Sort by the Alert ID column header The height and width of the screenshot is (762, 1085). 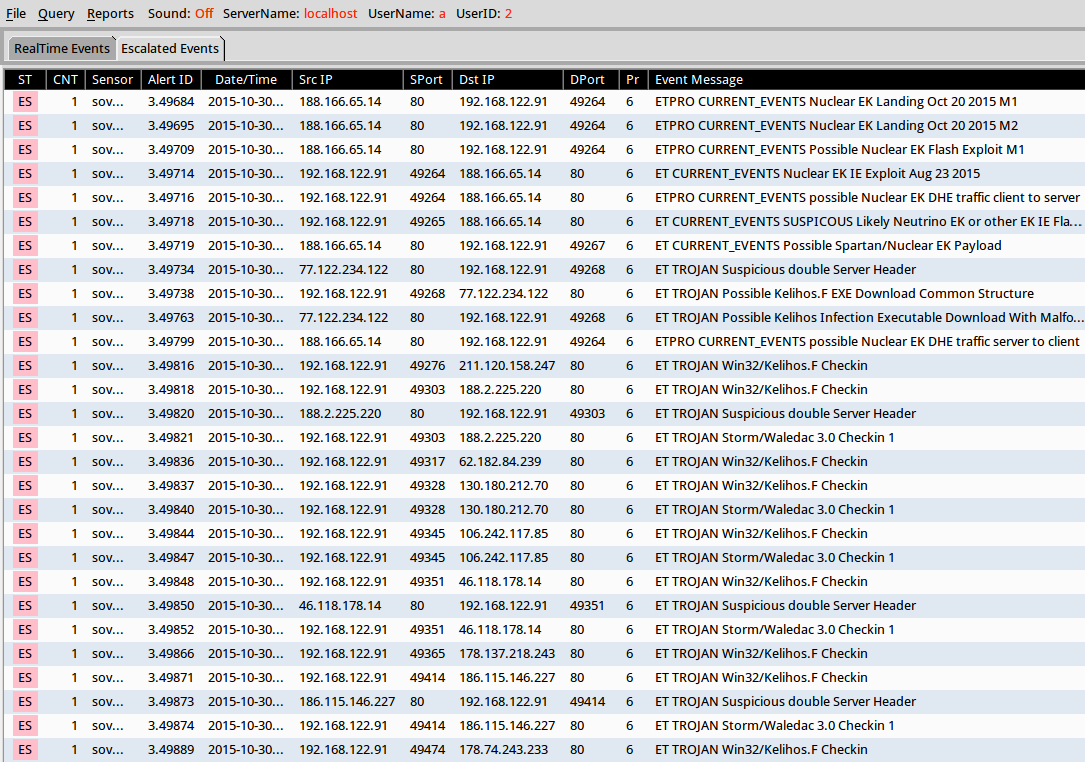(170, 80)
